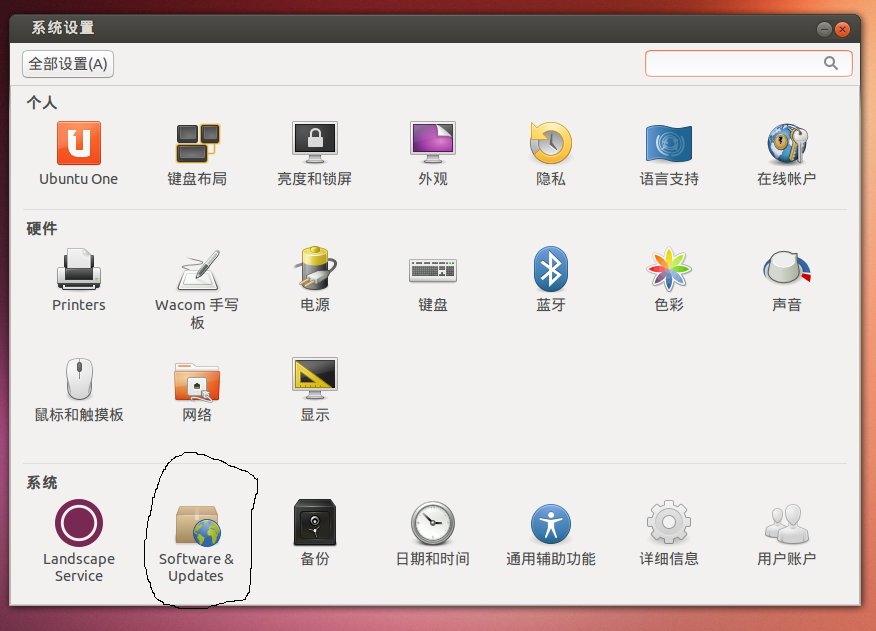Click the 全部设置(A) button

tap(68, 64)
